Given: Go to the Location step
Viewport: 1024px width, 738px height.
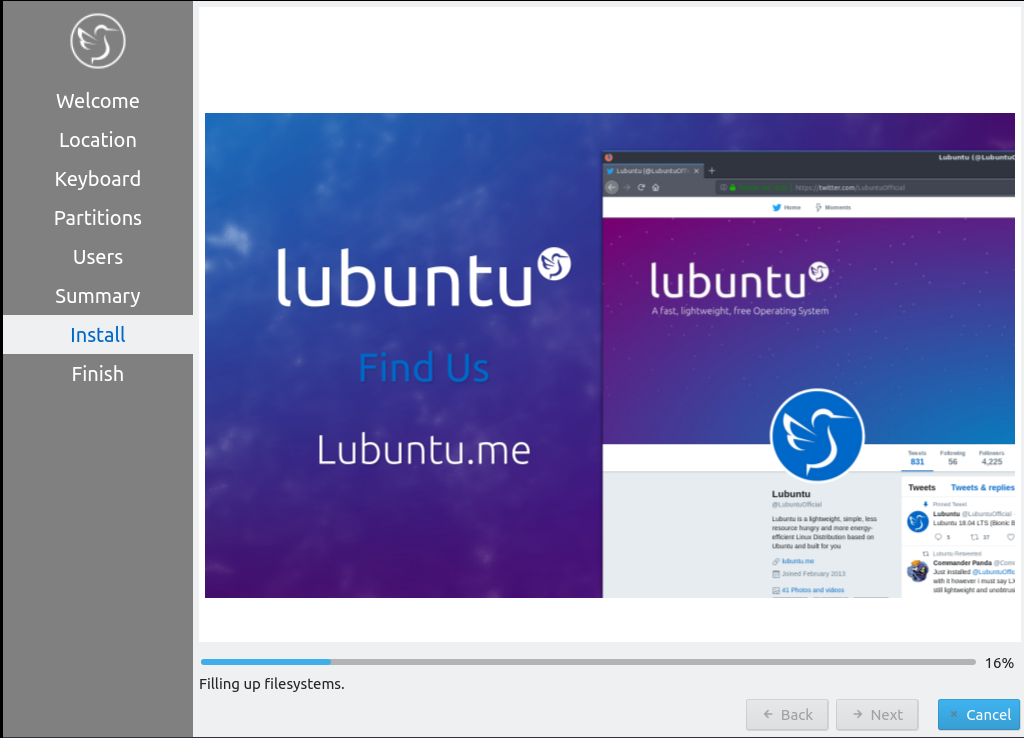Looking at the screenshot, I should coord(97,140).
